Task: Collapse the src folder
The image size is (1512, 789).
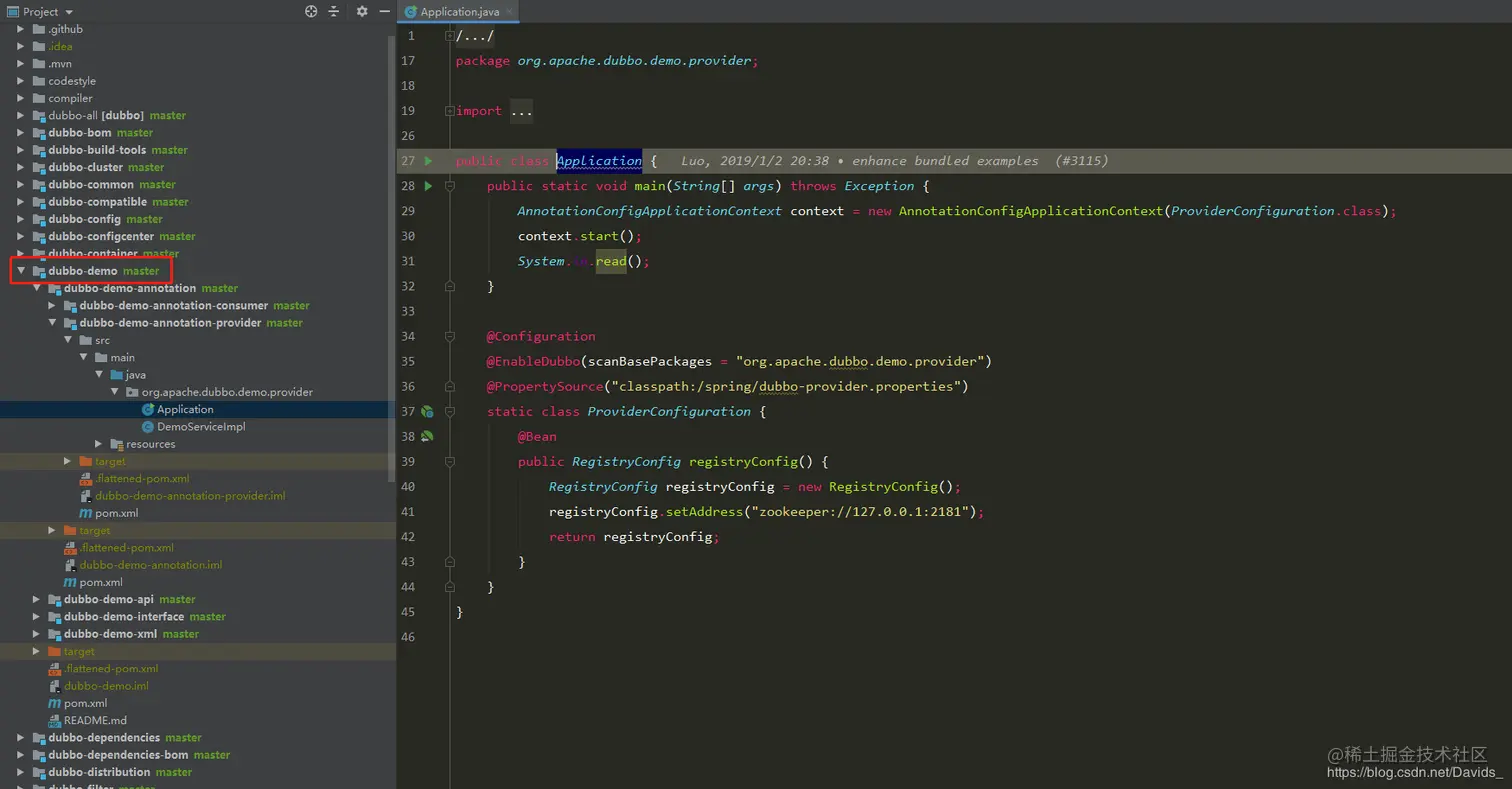Action: tap(68, 340)
